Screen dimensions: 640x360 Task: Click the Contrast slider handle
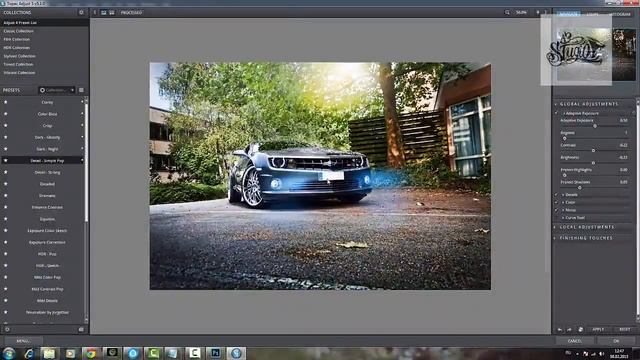click(x=593, y=151)
